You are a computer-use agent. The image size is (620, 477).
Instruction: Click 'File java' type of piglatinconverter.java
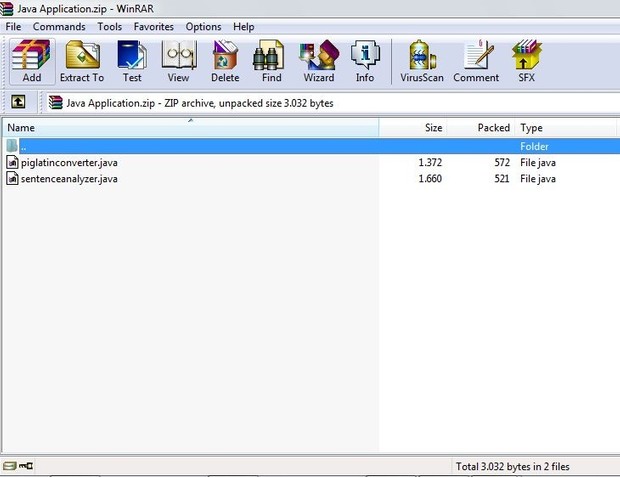[538, 163]
